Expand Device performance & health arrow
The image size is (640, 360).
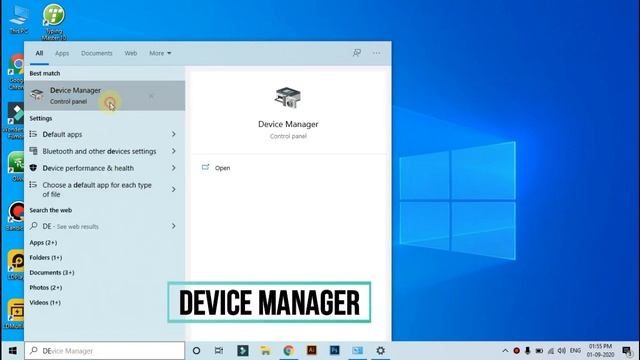point(173,168)
